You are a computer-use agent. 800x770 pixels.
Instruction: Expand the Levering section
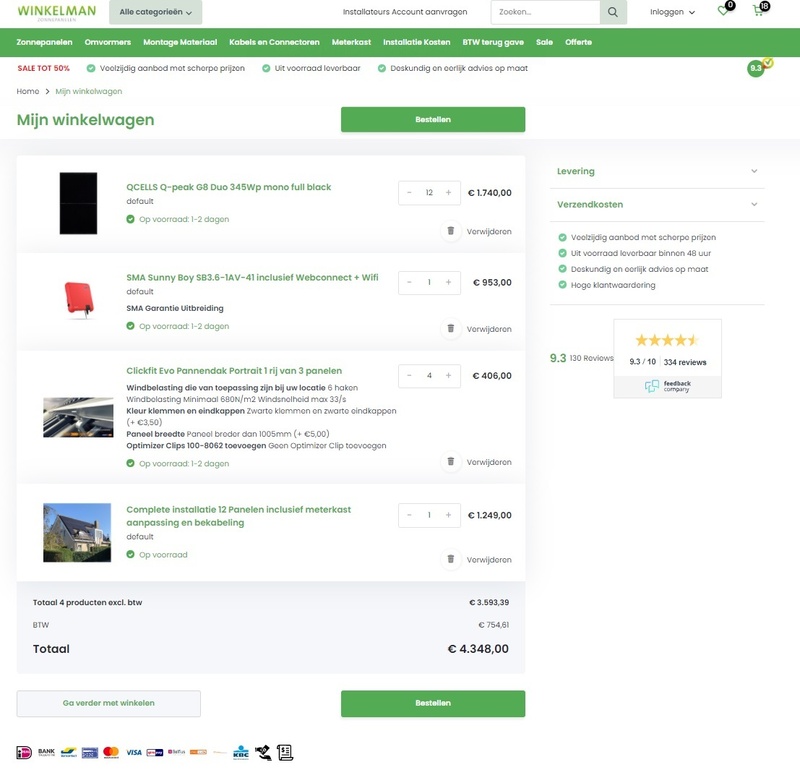coord(657,171)
